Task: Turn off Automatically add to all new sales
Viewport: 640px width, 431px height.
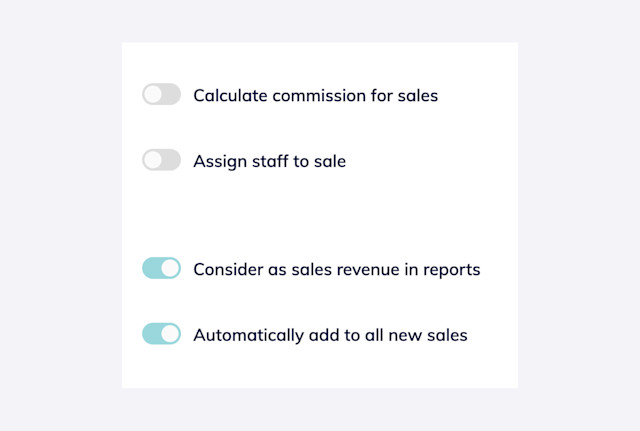Action: coord(161,334)
